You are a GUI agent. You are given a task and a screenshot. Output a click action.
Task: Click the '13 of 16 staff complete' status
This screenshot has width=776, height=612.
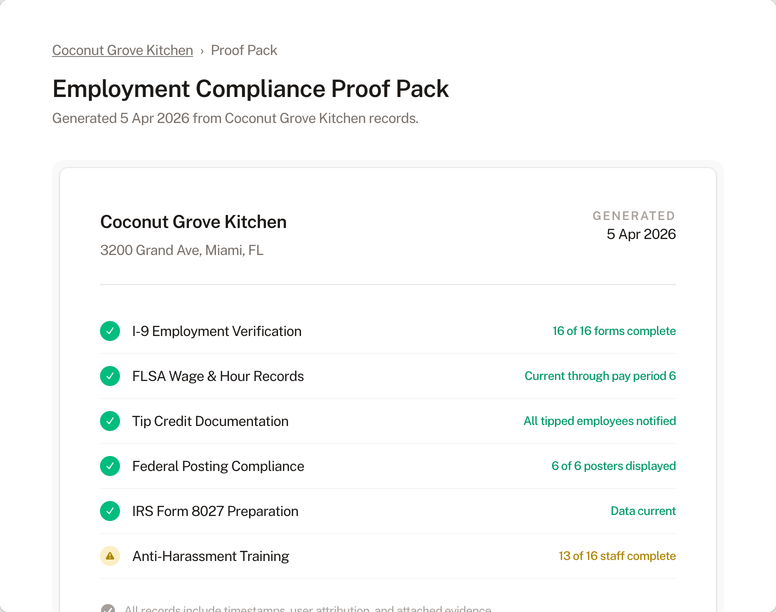(617, 556)
